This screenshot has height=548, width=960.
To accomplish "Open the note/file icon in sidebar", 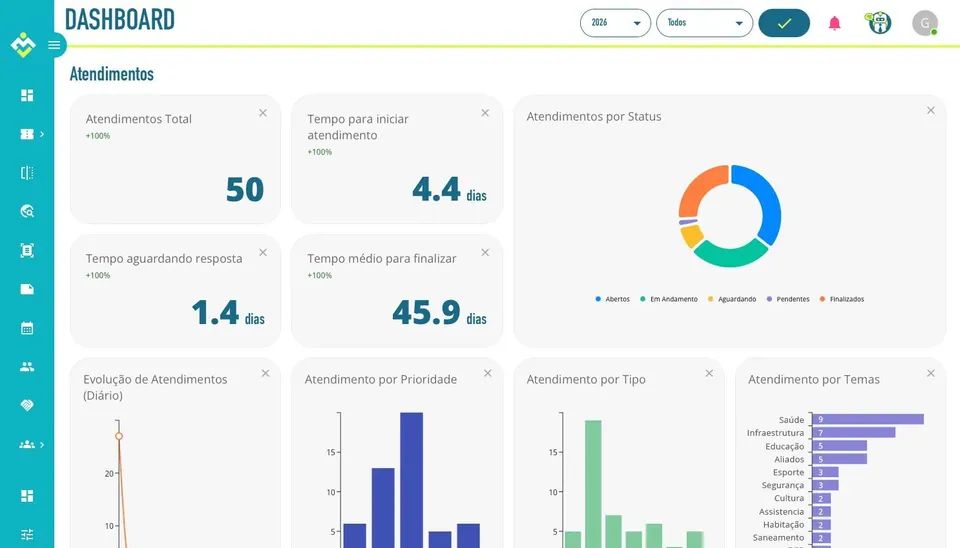I will pos(27,289).
